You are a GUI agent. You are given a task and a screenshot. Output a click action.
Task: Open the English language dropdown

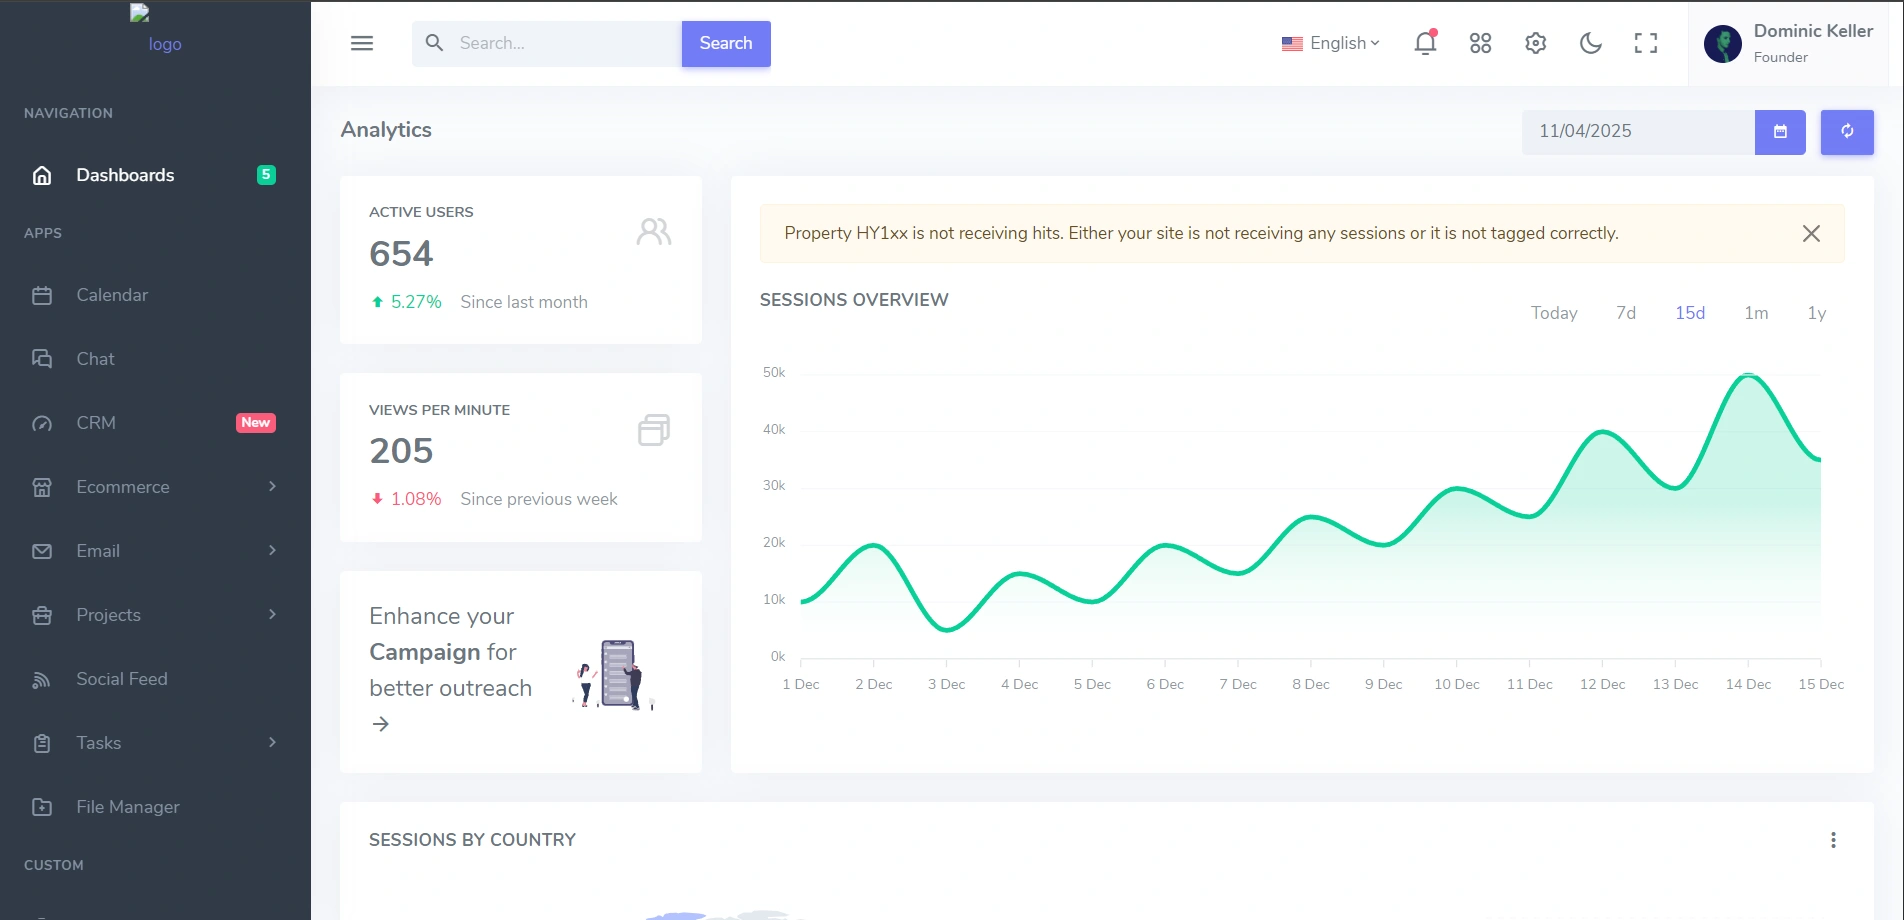coord(1331,43)
